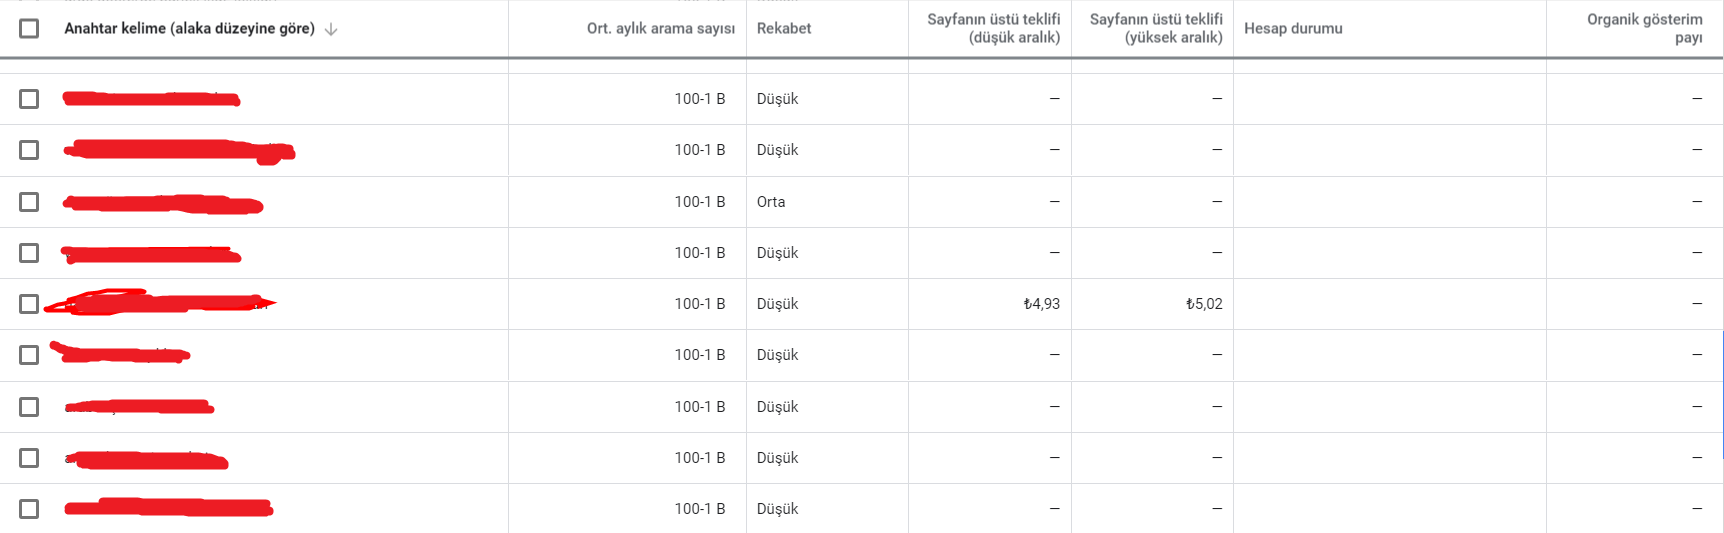Check the first keyword row checkbox
Viewport: 1724px width, 533px height.
click(29, 99)
